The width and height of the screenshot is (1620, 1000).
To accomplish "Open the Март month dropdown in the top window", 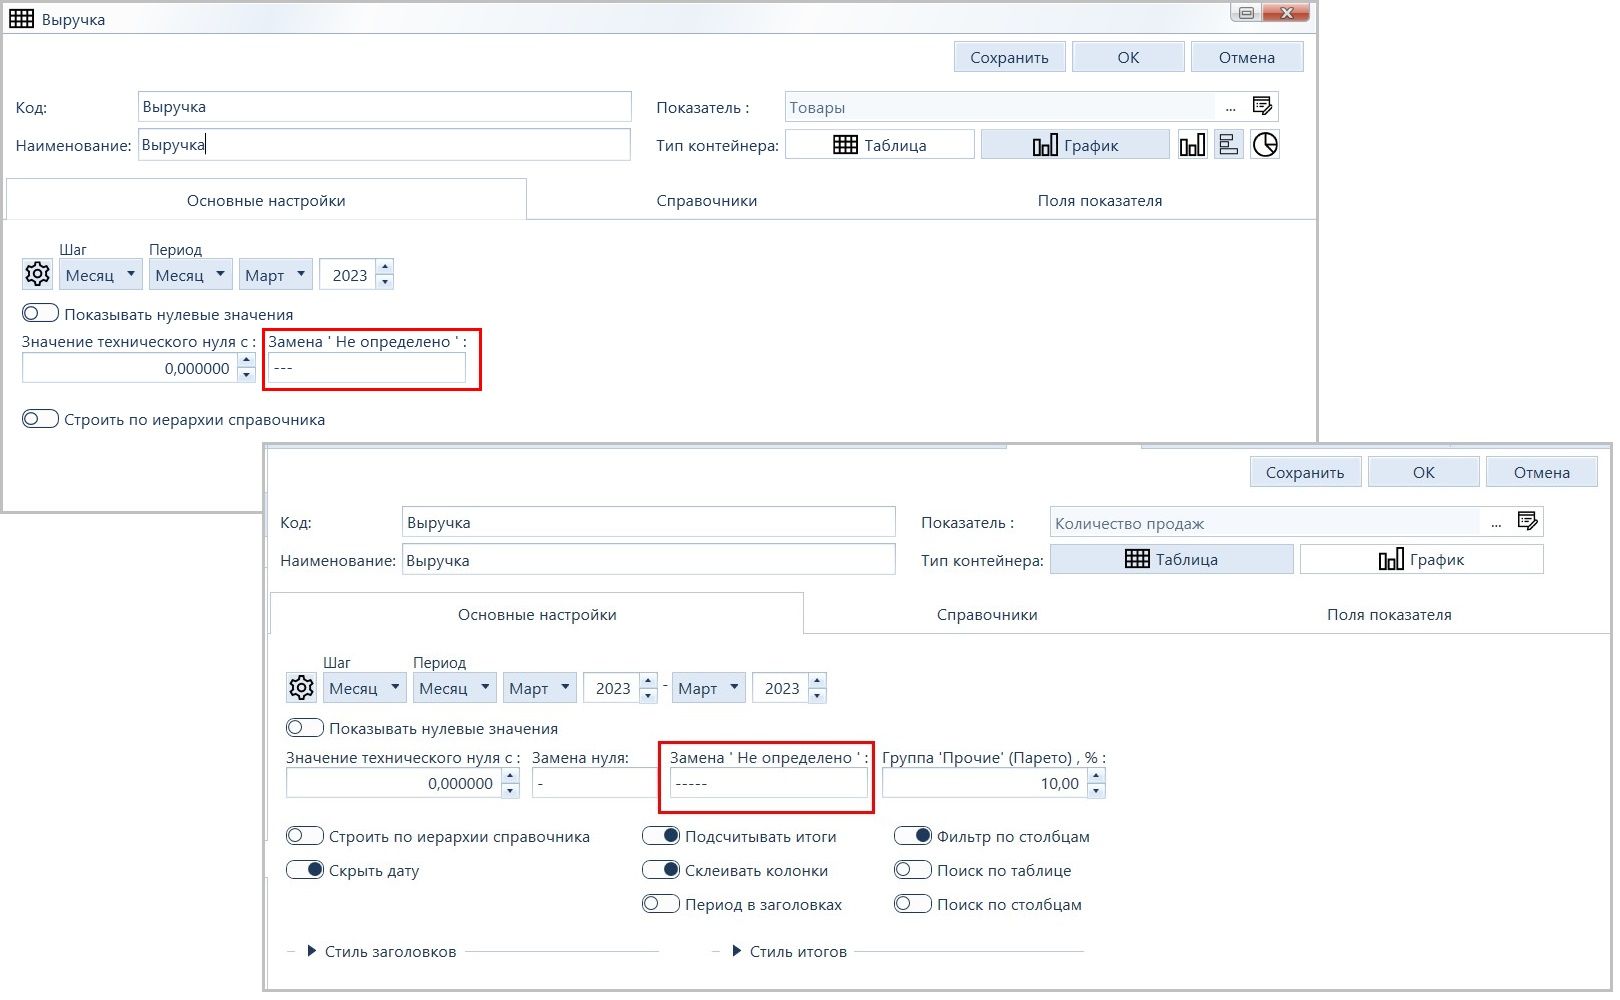I will pos(276,274).
